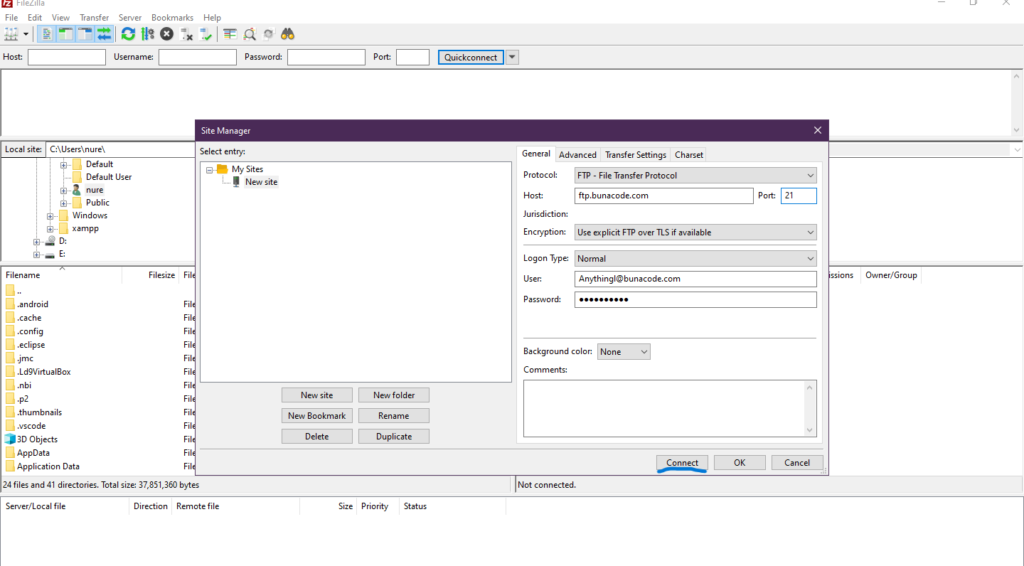Click the Duplicate button
The image size is (1024, 566).
(394, 437)
